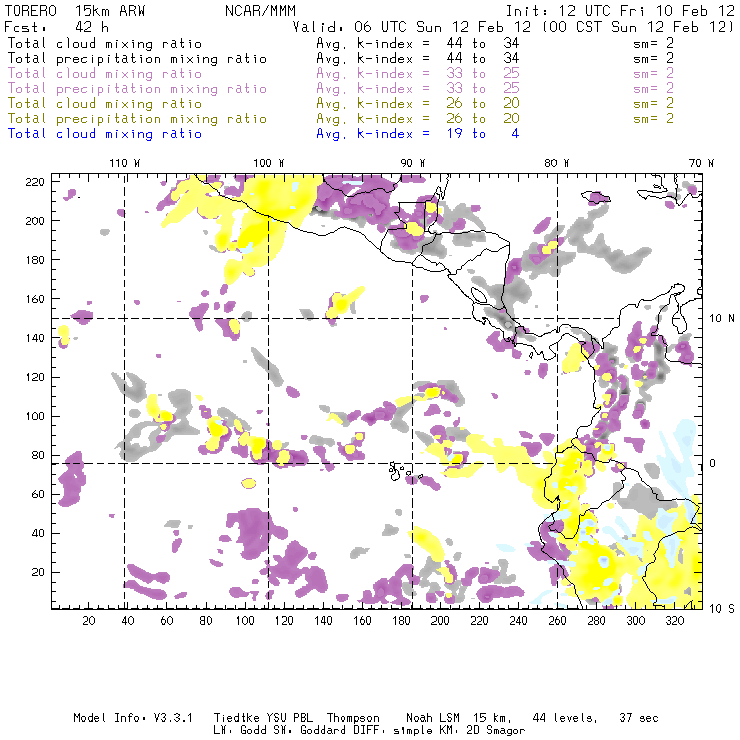Select the olive 'Total cloud mixing ratio' legend label
Viewport: 740px width, 740px height.
105,103
